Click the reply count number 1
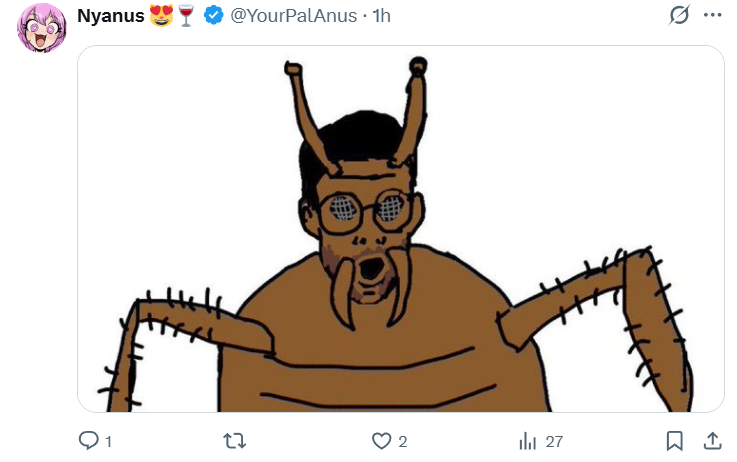737x462 pixels. [109, 442]
